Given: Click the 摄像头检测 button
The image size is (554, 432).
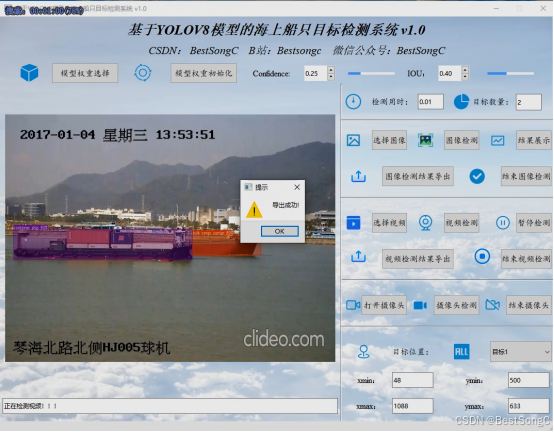Looking at the screenshot, I should (456, 305).
